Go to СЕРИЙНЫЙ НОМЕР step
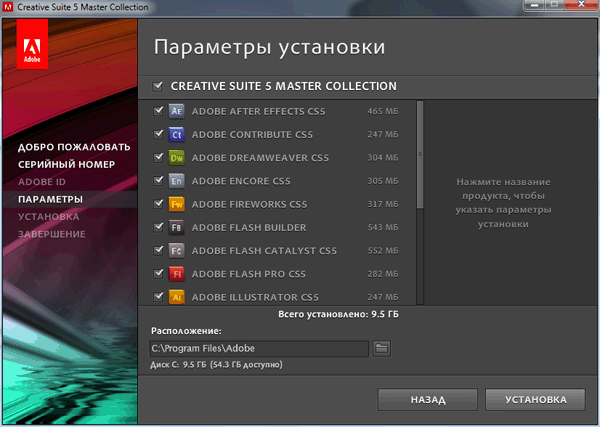 click(x=66, y=165)
